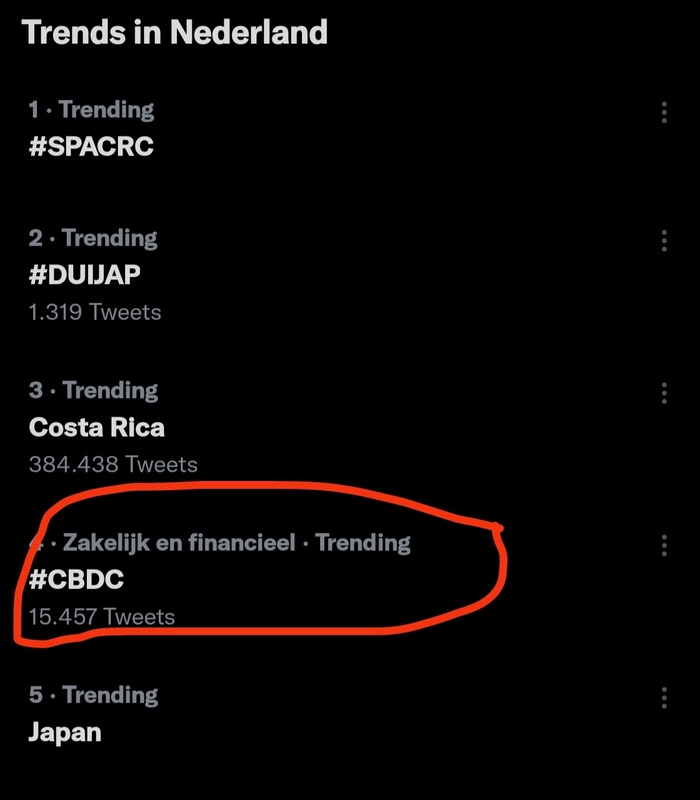Open more options for #SPACRC trend
Viewport: 700px width, 800px height.
point(664,112)
